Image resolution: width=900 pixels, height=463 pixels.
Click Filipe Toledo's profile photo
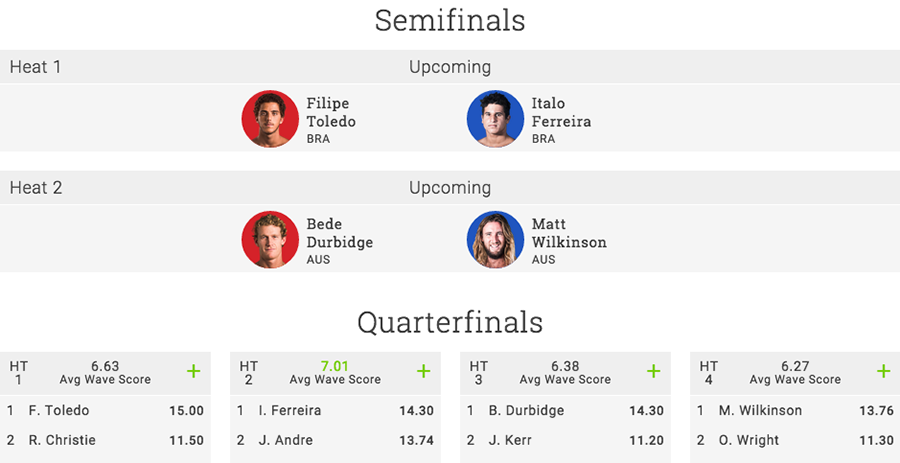tap(270, 119)
